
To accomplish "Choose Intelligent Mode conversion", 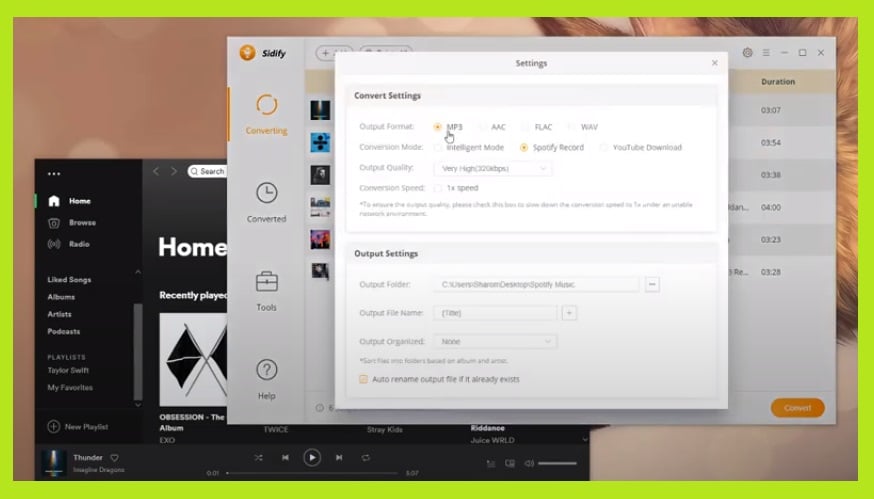I will [x=438, y=148].
